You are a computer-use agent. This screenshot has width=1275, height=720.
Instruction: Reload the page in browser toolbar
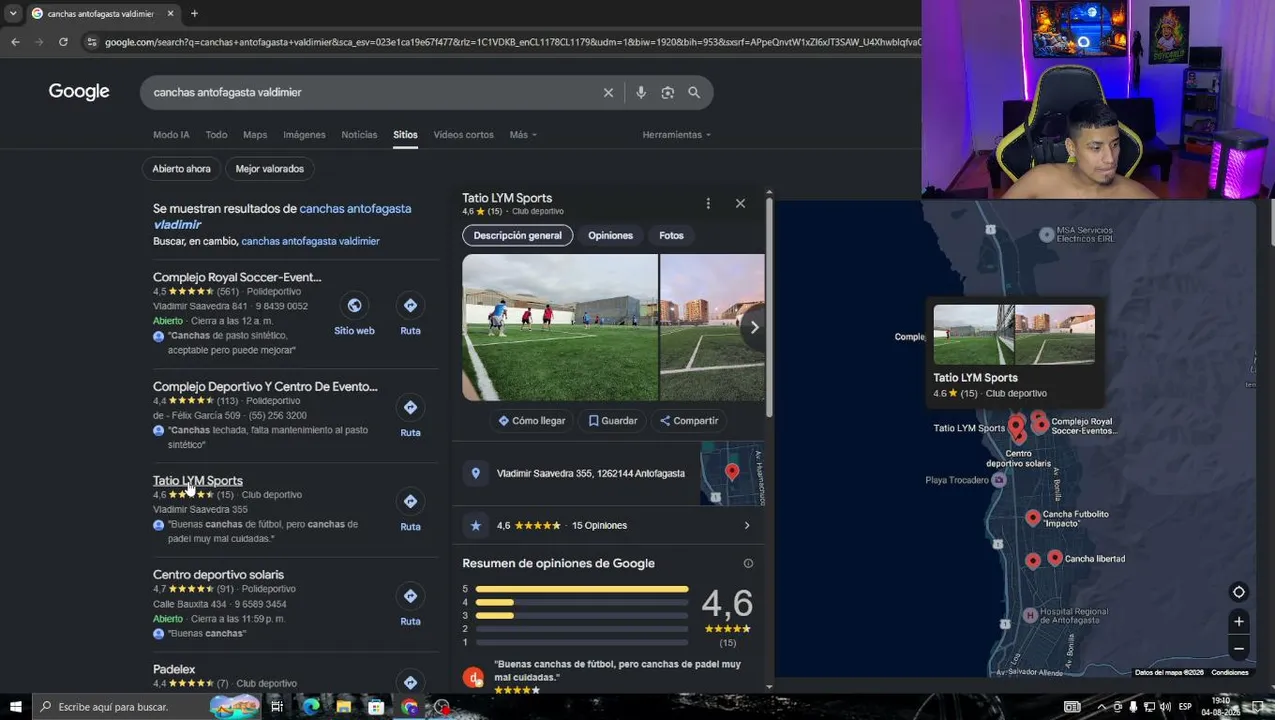(63, 42)
